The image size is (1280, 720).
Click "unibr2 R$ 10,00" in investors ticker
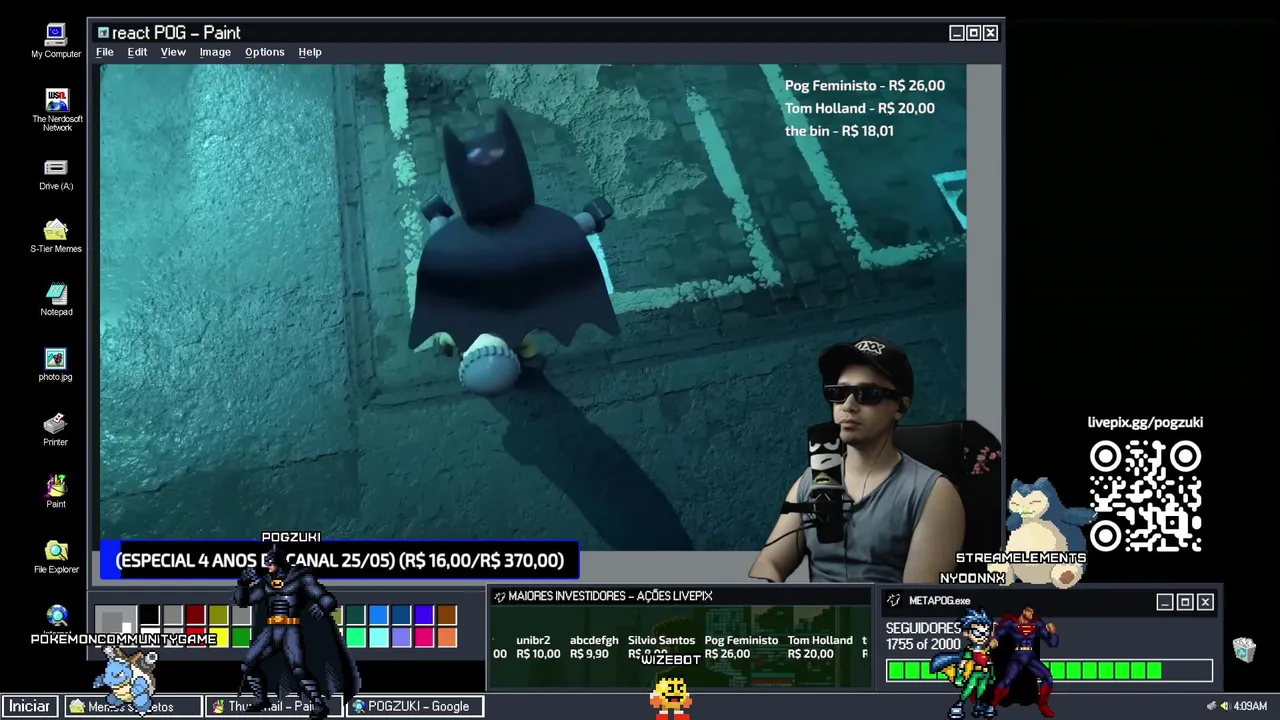point(538,647)
